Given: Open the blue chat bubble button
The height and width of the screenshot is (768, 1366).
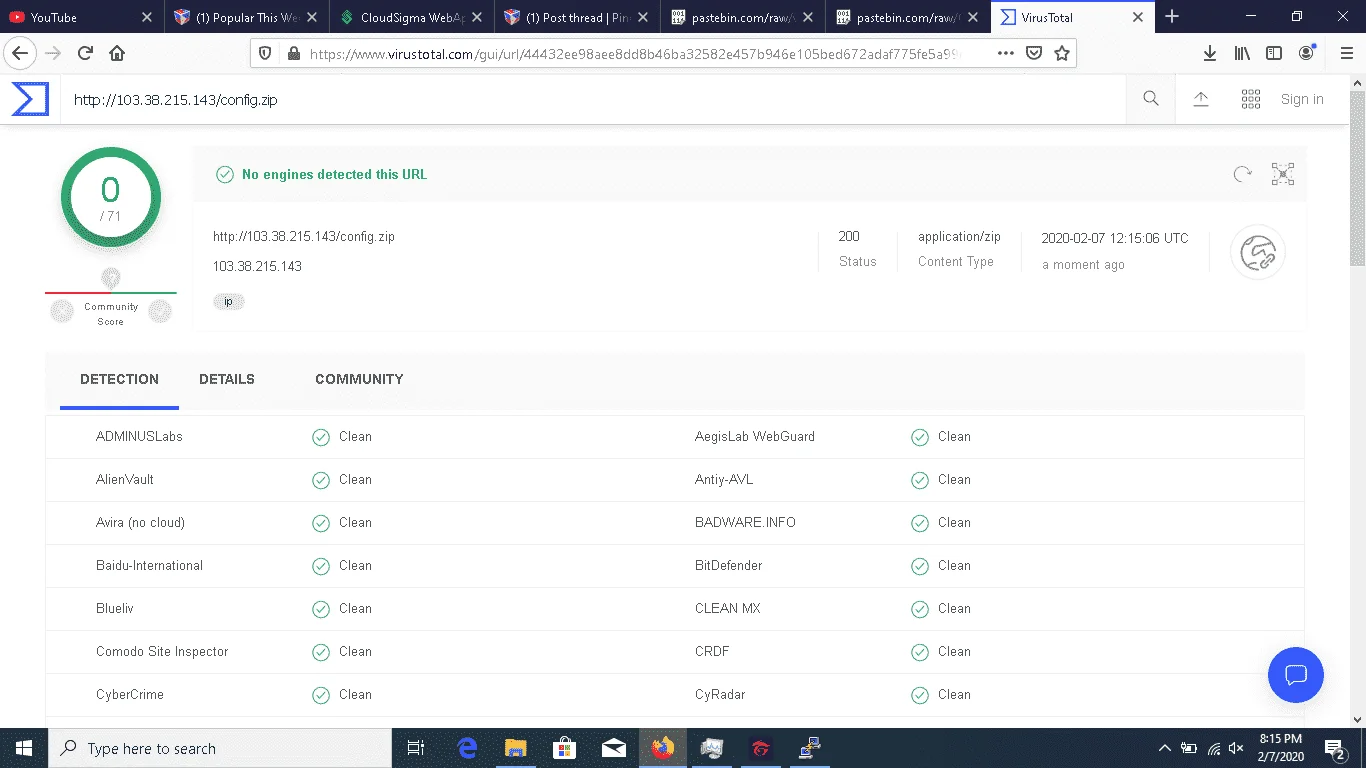Looking at the screenshot, I should coord(1295,674).
